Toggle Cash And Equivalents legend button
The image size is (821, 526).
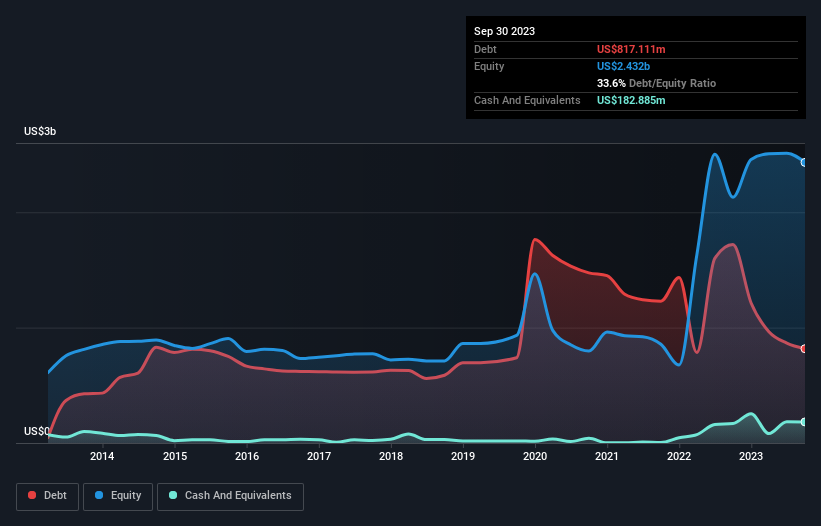point(230,496)
